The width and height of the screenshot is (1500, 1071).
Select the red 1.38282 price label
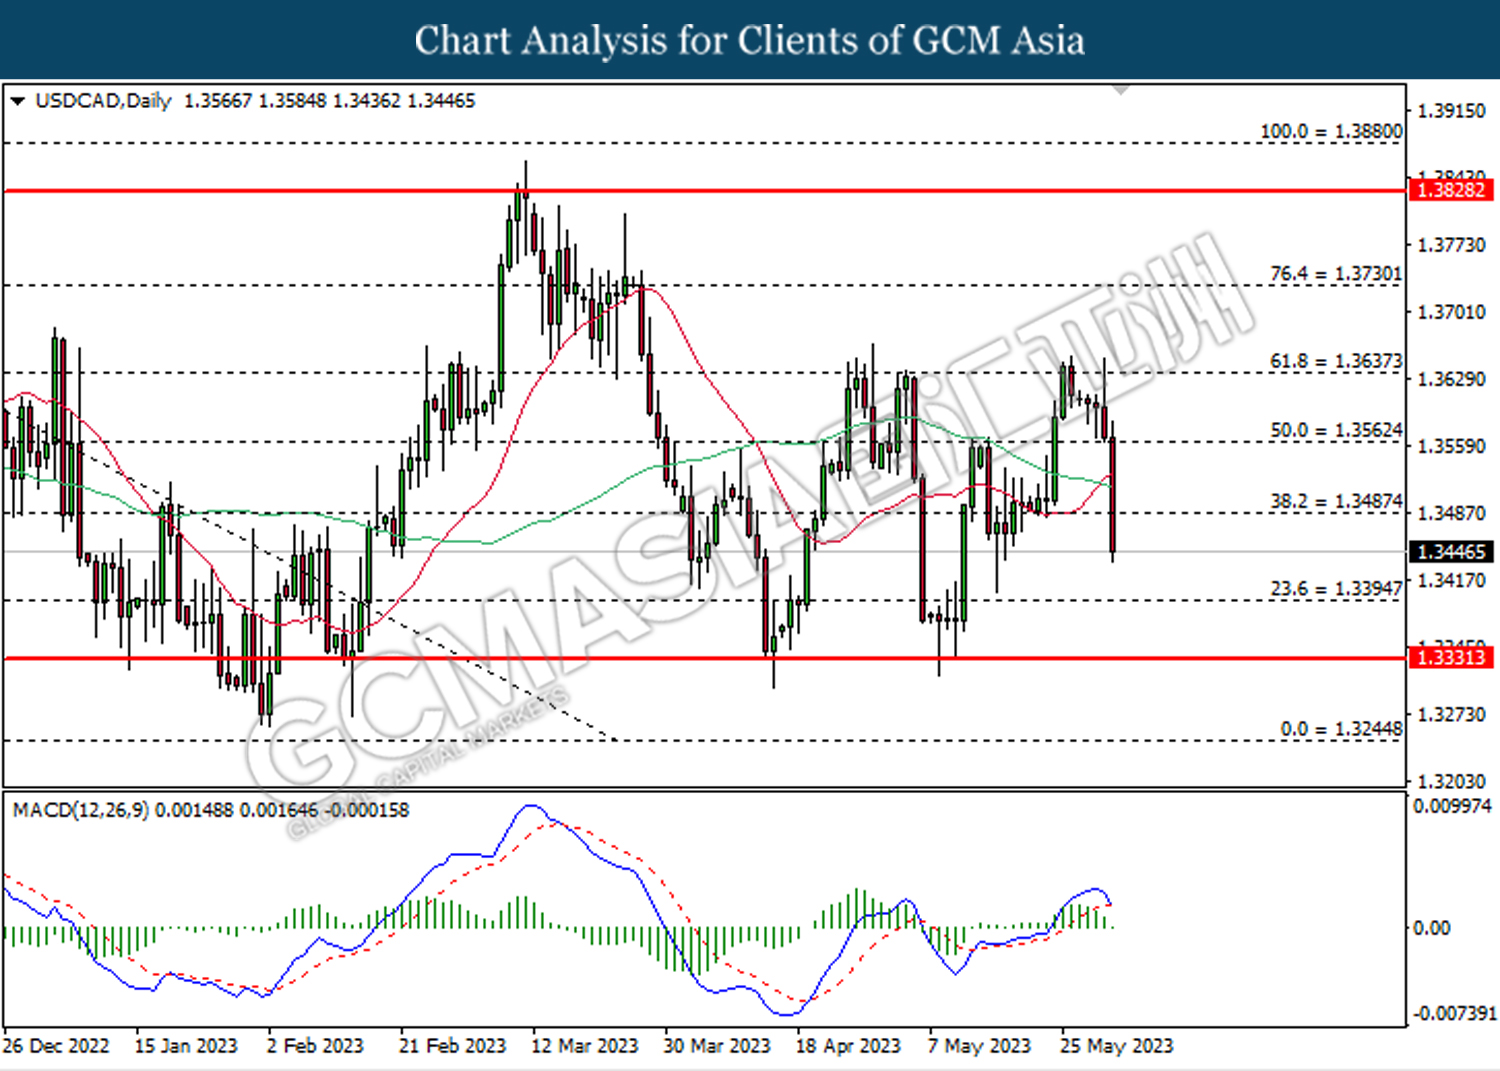pos(1452,190)
